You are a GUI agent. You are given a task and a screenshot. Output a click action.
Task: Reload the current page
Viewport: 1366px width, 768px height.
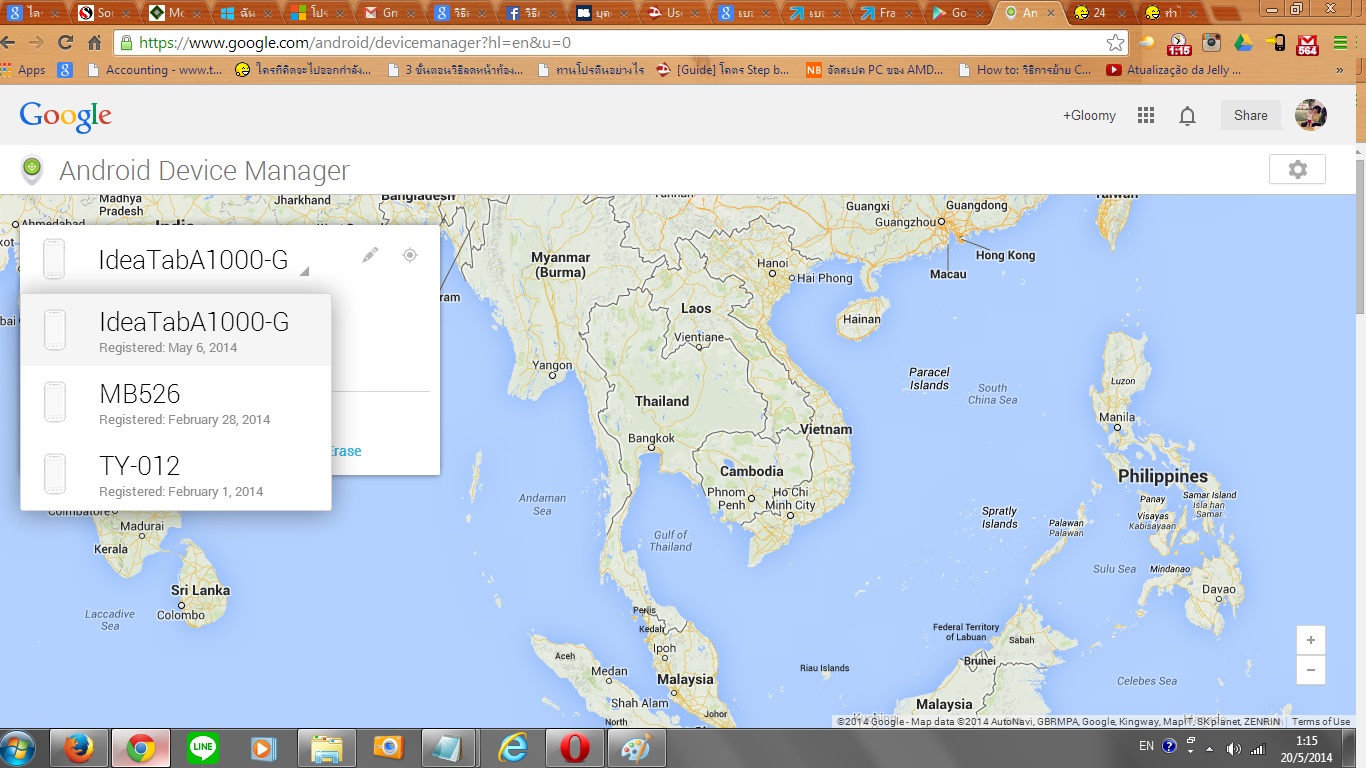pos(66,43)
